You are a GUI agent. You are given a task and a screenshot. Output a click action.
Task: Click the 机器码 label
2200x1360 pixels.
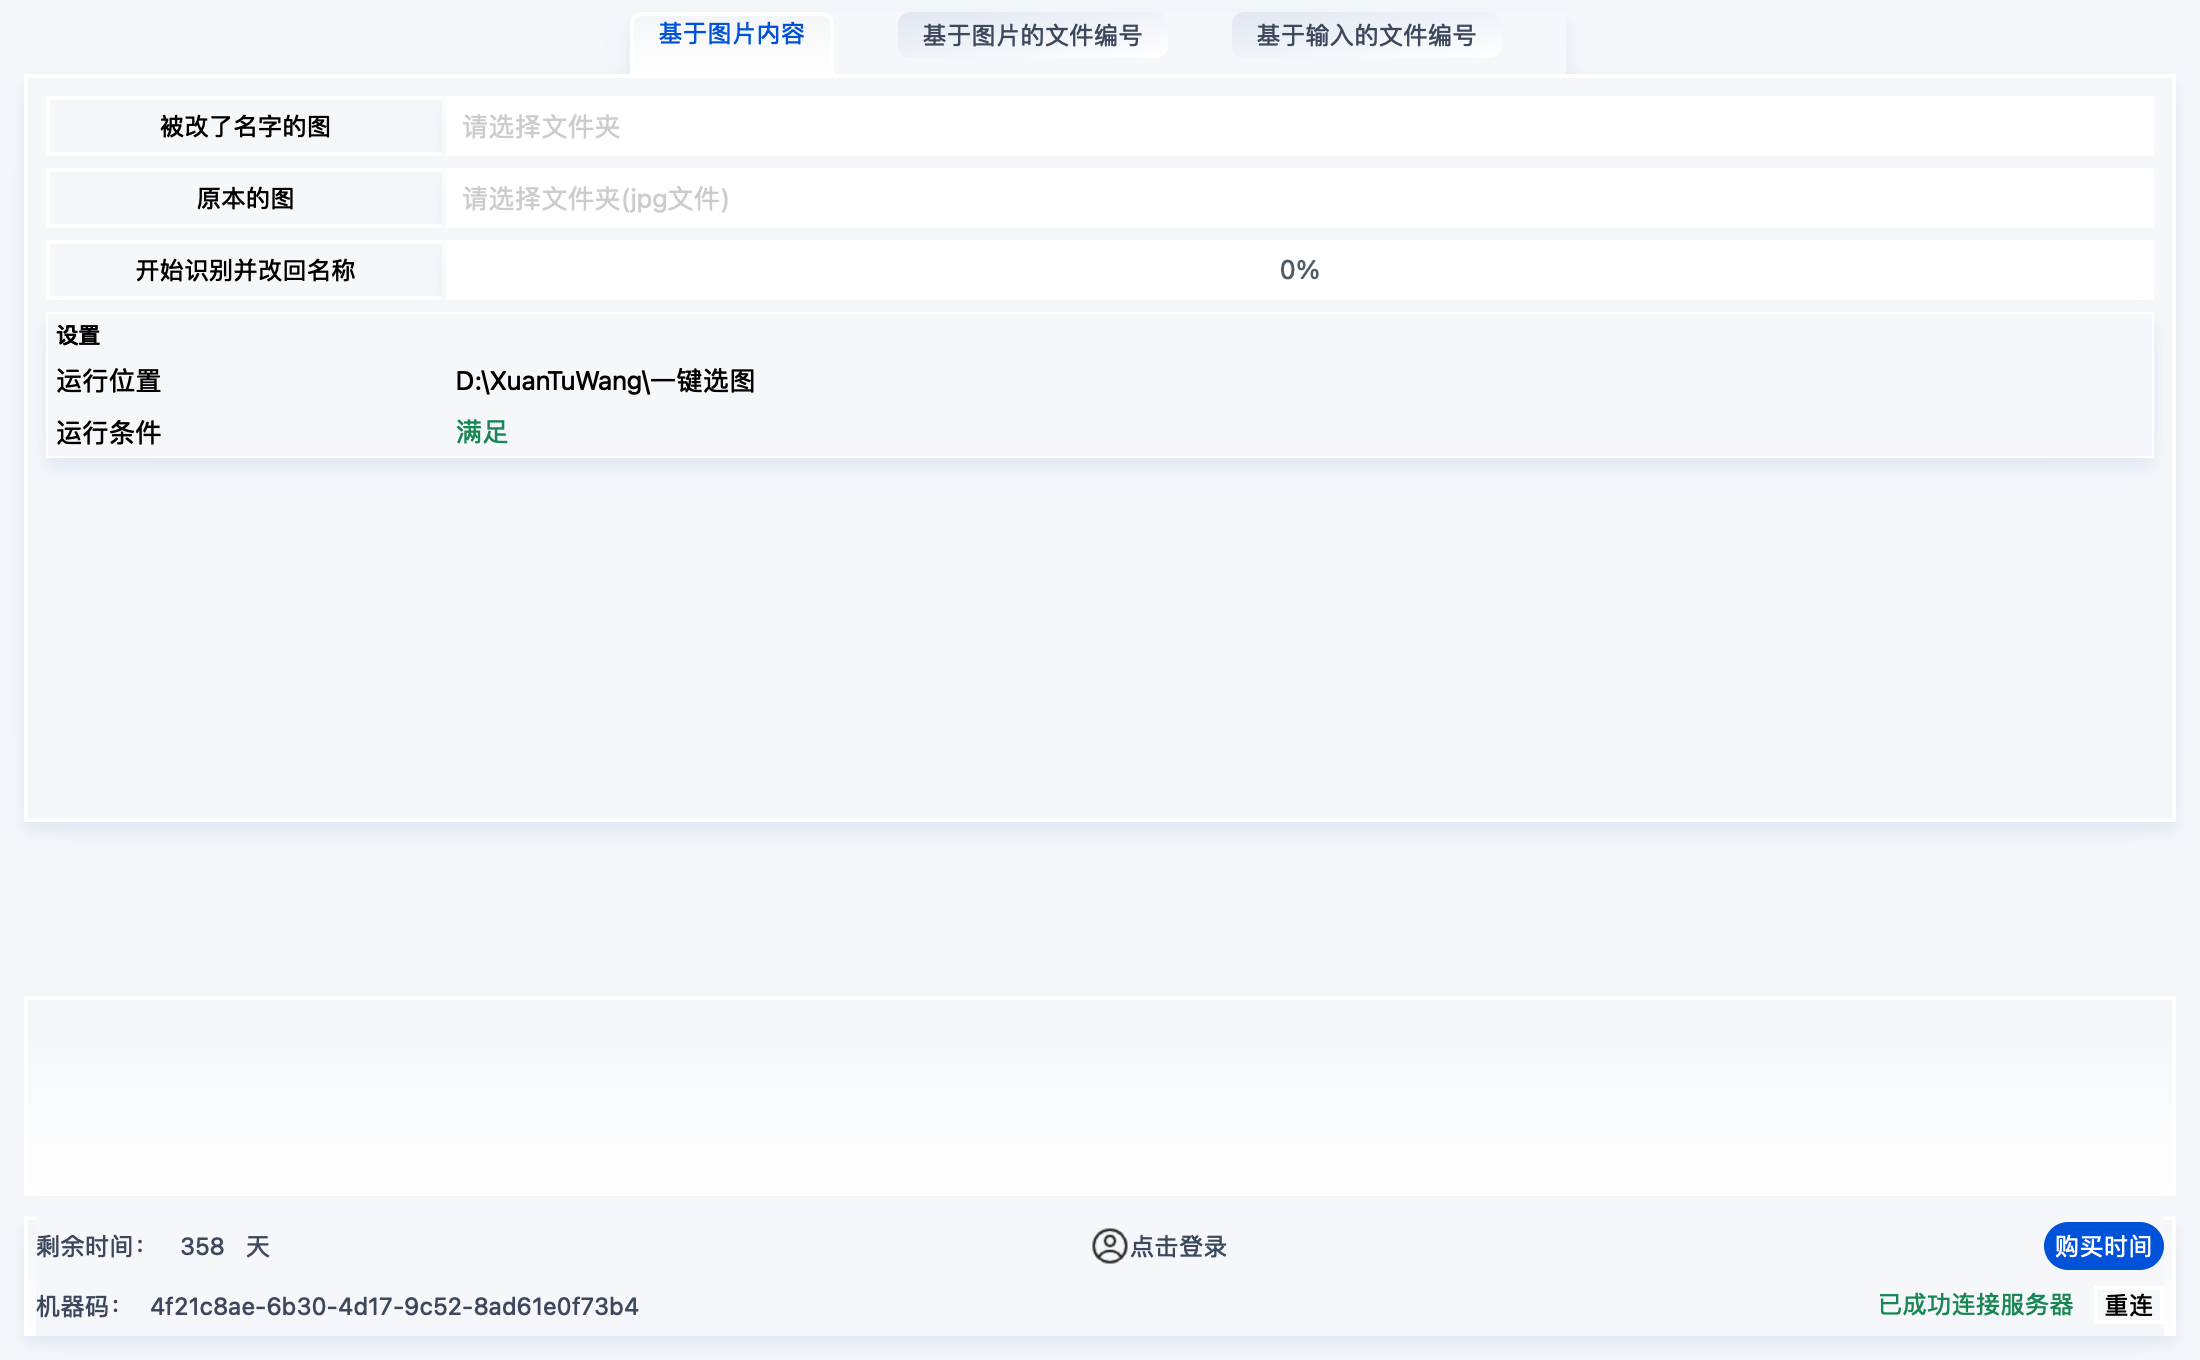77,1306
